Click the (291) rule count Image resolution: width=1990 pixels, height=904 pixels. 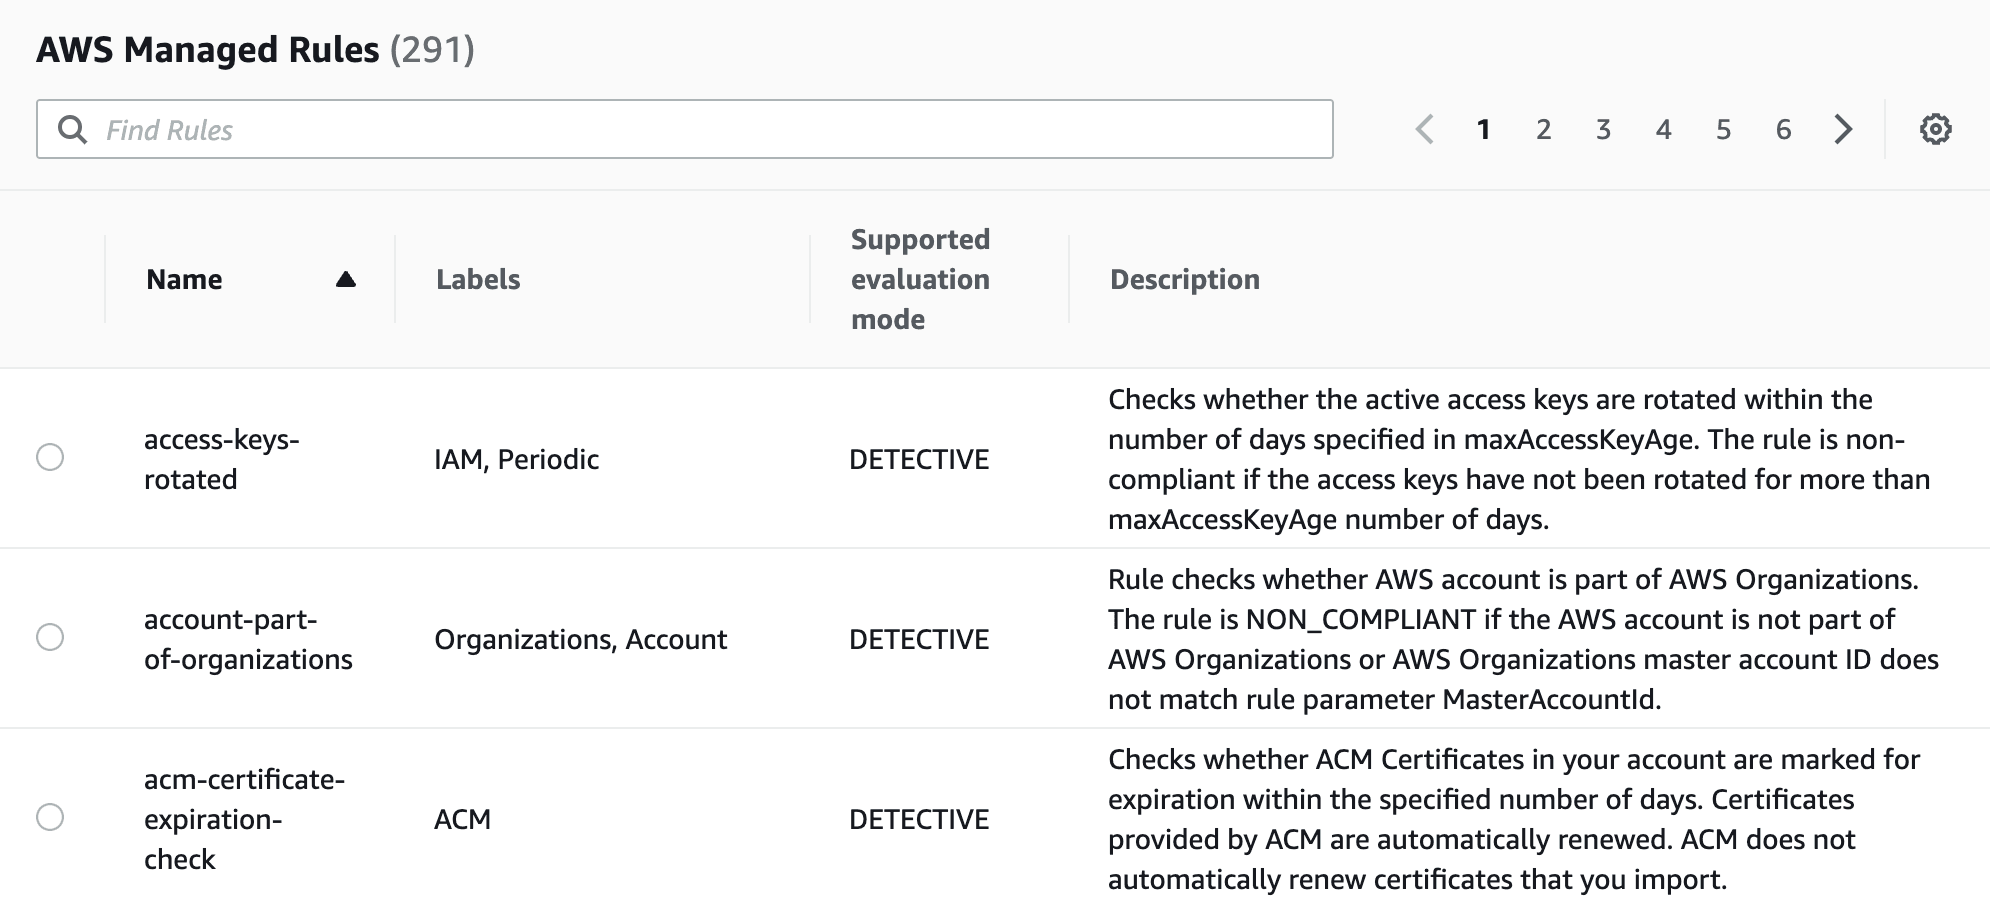point(432,49)
